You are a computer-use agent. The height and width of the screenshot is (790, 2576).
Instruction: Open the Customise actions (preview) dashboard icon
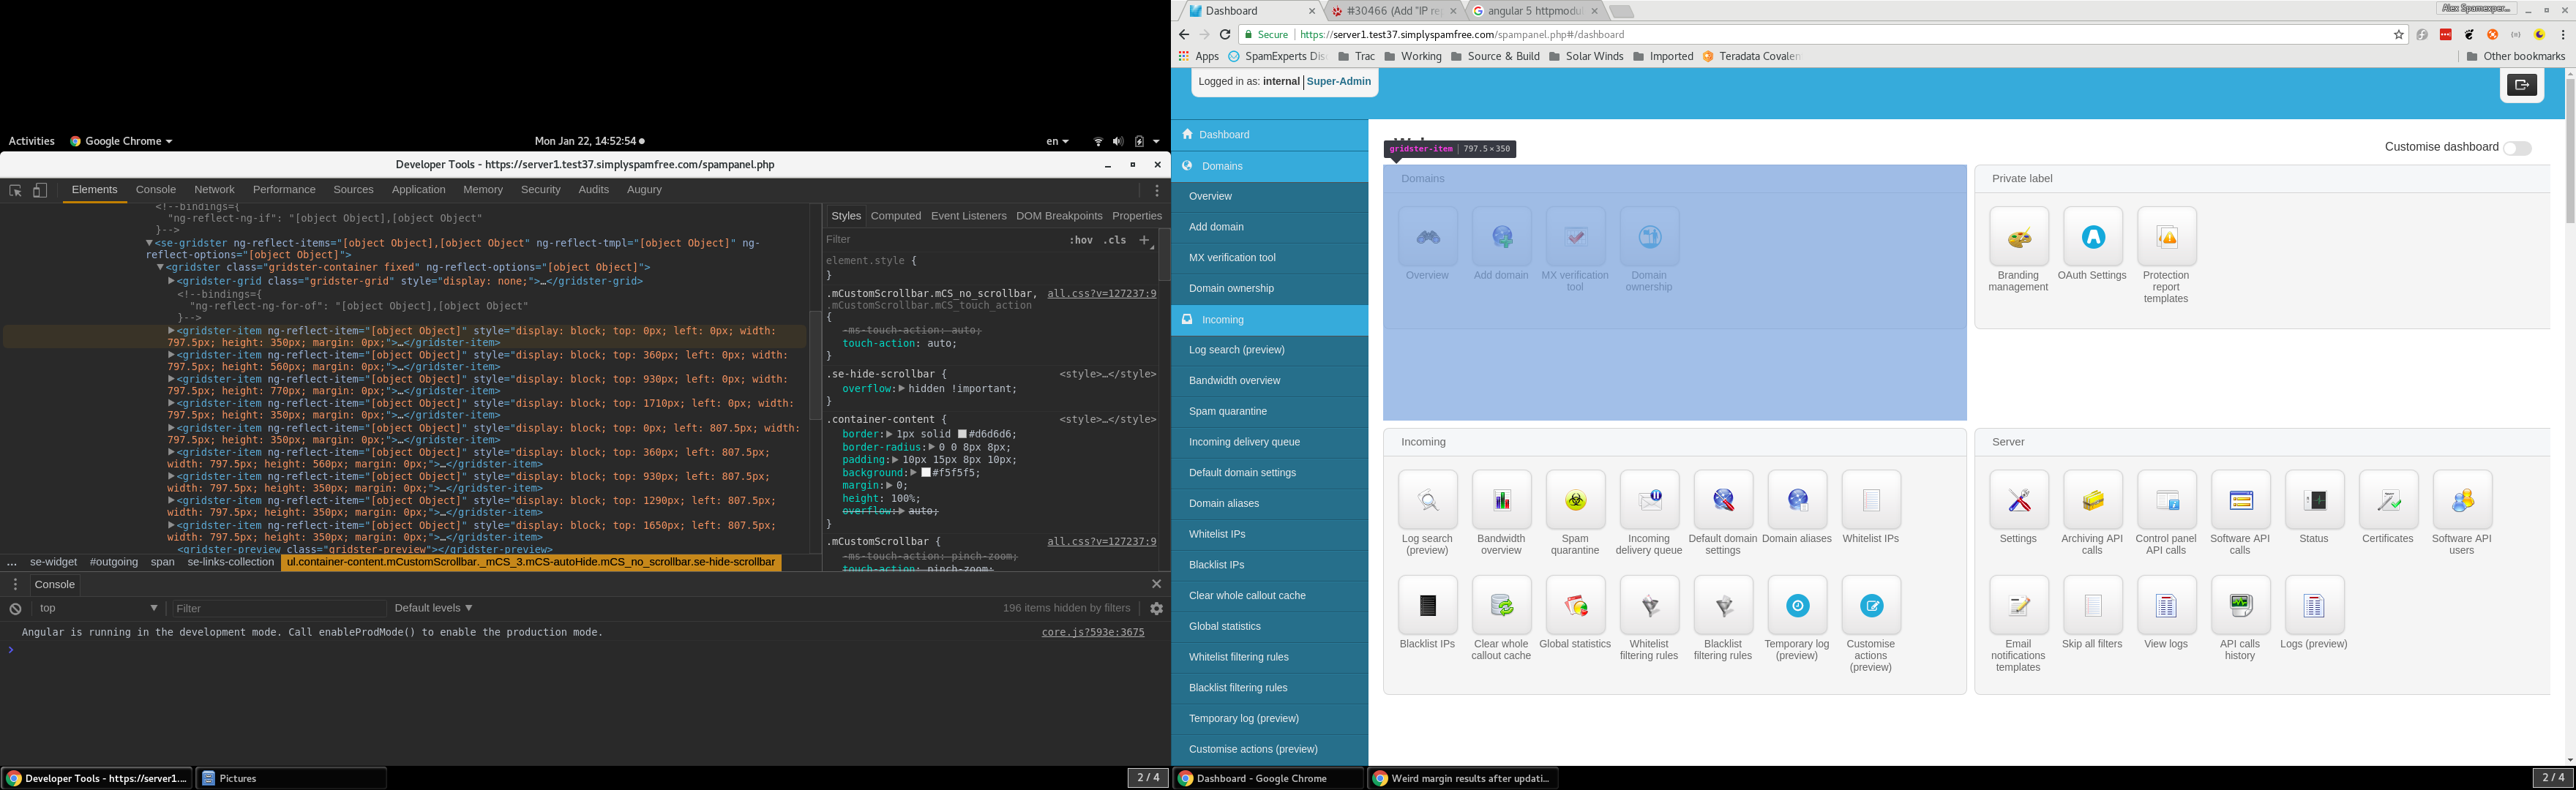[x=1871, y=605]
